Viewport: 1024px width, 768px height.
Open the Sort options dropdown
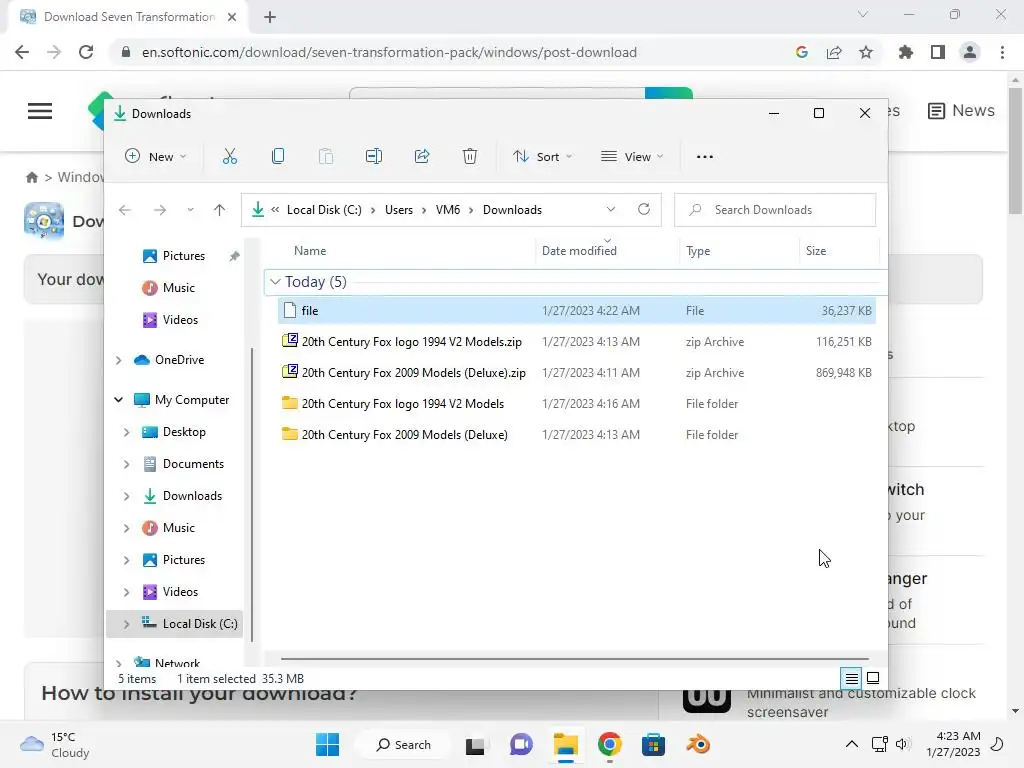[x=542, y=157]
